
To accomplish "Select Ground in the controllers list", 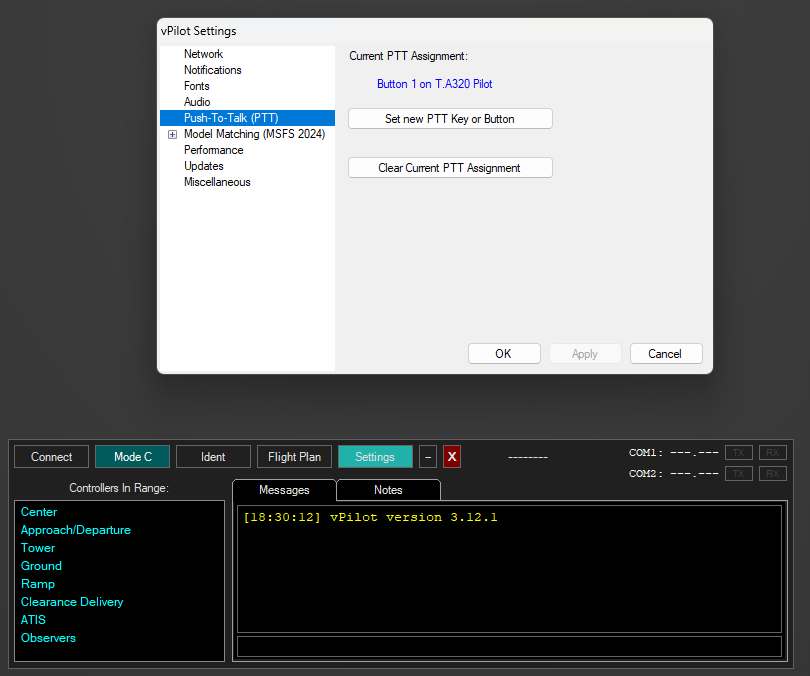I will [41, 566].
